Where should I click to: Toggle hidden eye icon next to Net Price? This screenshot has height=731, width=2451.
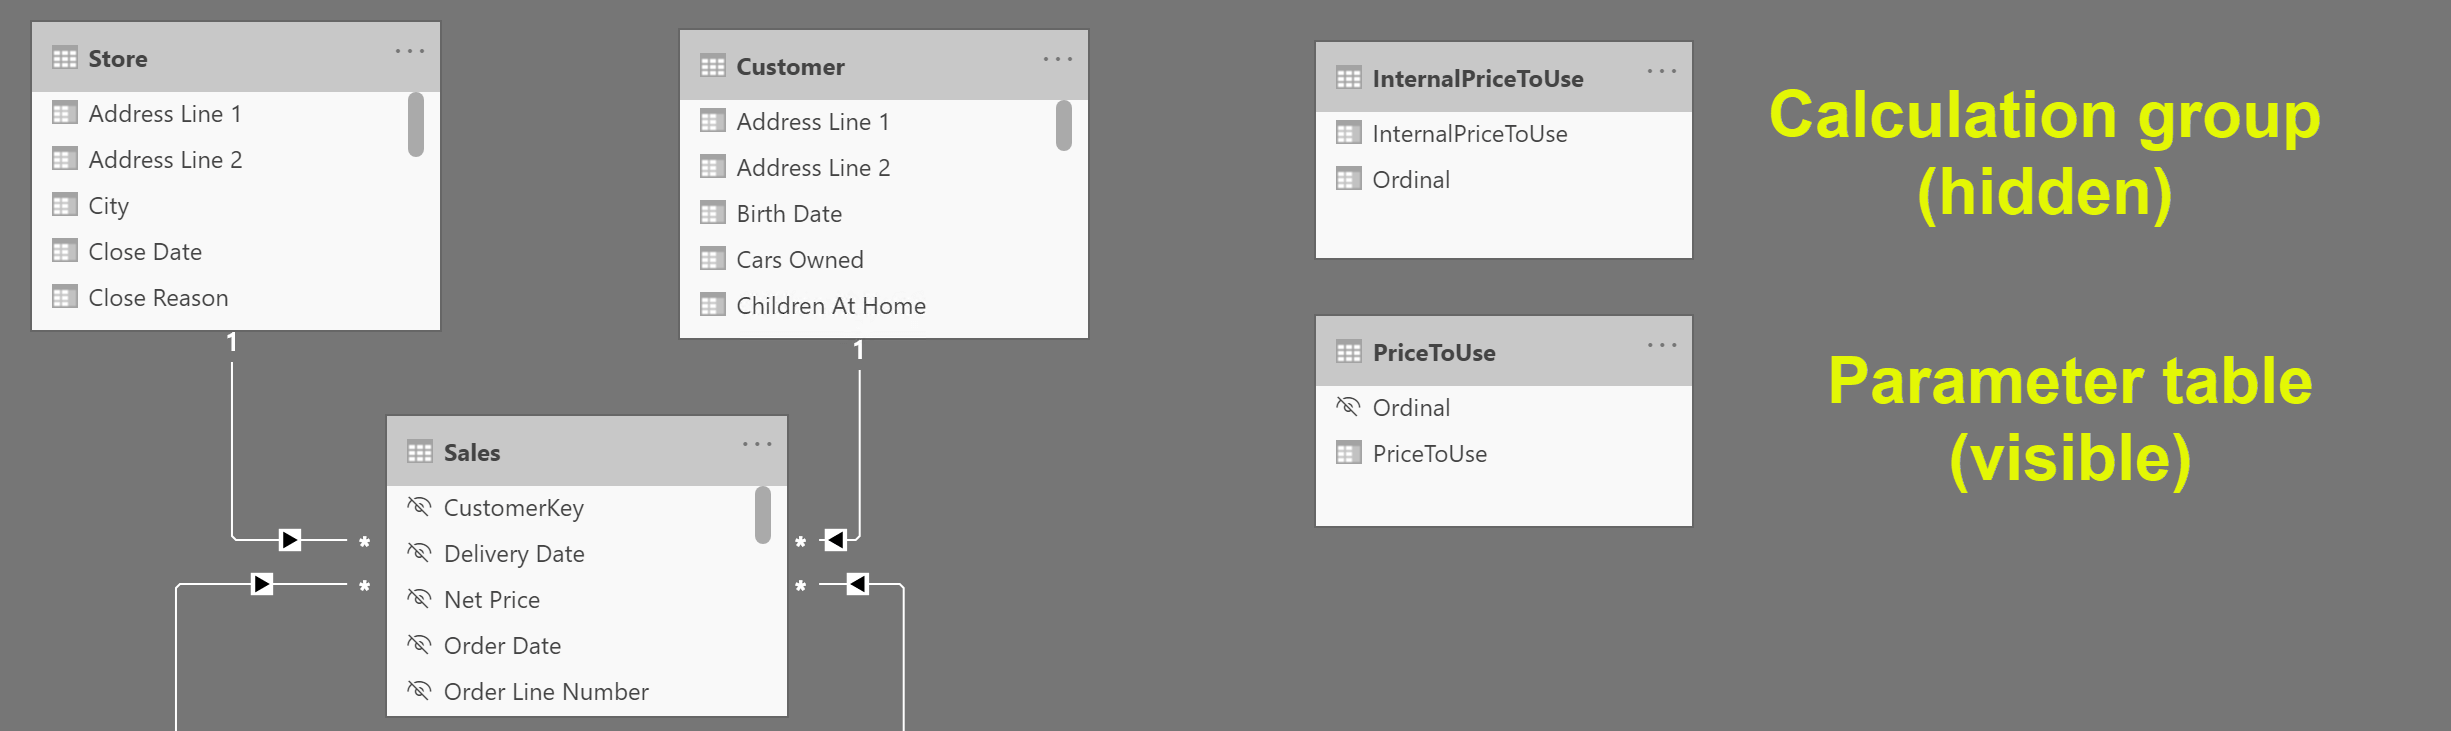pyautogui.click(x=420, y=599)
